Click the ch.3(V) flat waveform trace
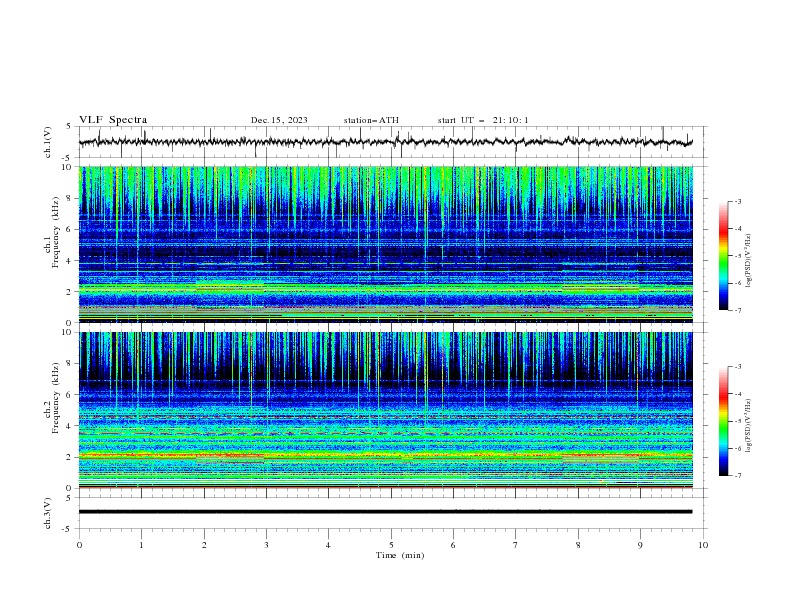792x612 pixels. [386, 512]
